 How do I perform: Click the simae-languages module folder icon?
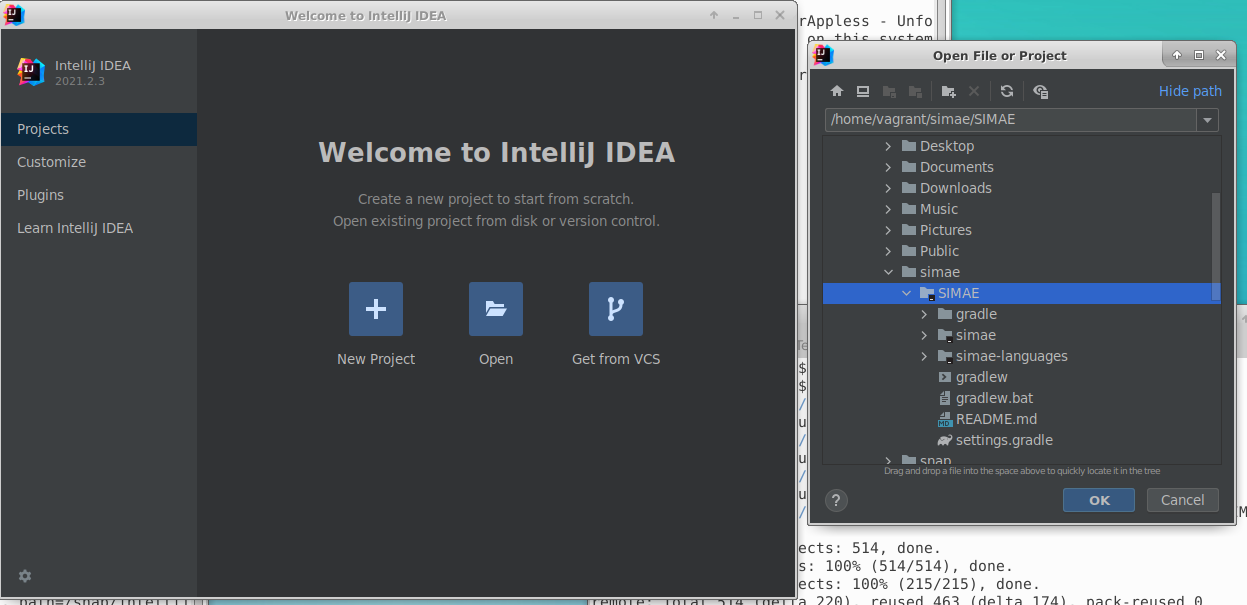[x=945, y=356]
